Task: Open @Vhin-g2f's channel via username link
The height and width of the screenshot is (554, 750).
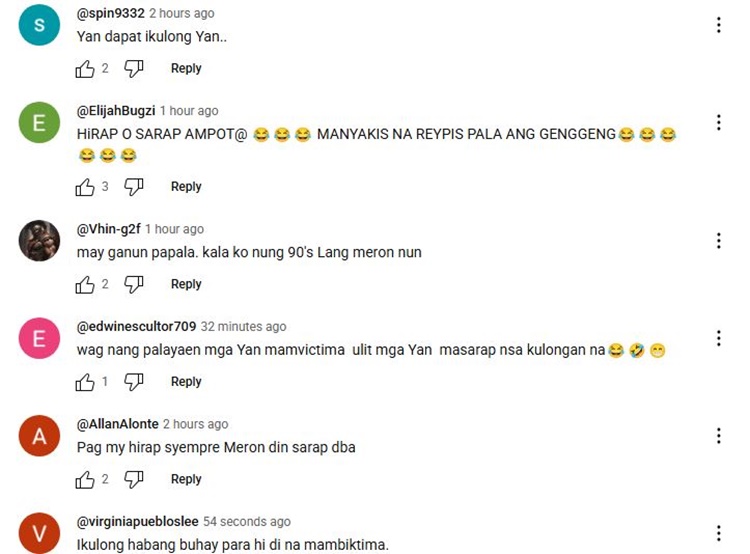Action: click(x=109, y=229)
